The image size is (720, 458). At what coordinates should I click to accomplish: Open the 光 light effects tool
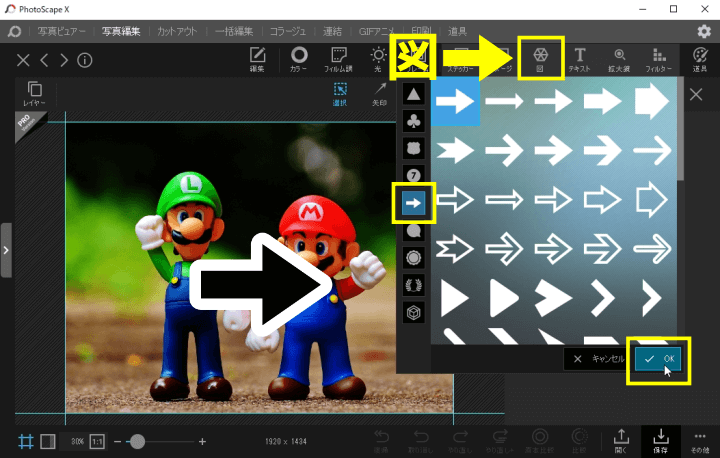click(x=378, y=59)
